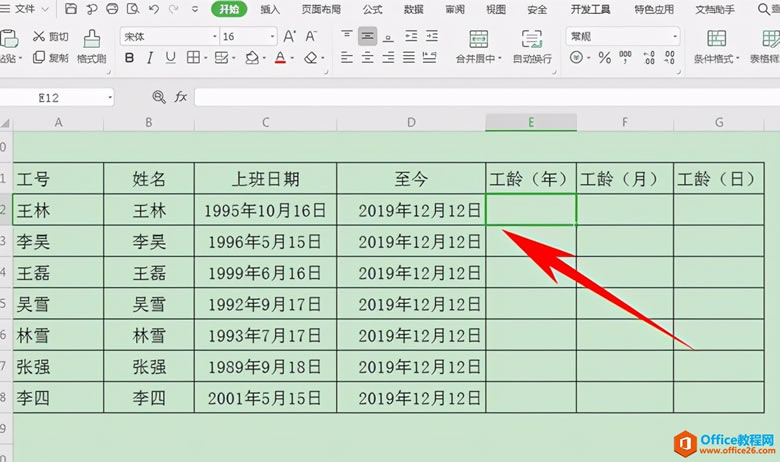
Task: Toggle Bold formatting
Action: (x=129, y=58)
